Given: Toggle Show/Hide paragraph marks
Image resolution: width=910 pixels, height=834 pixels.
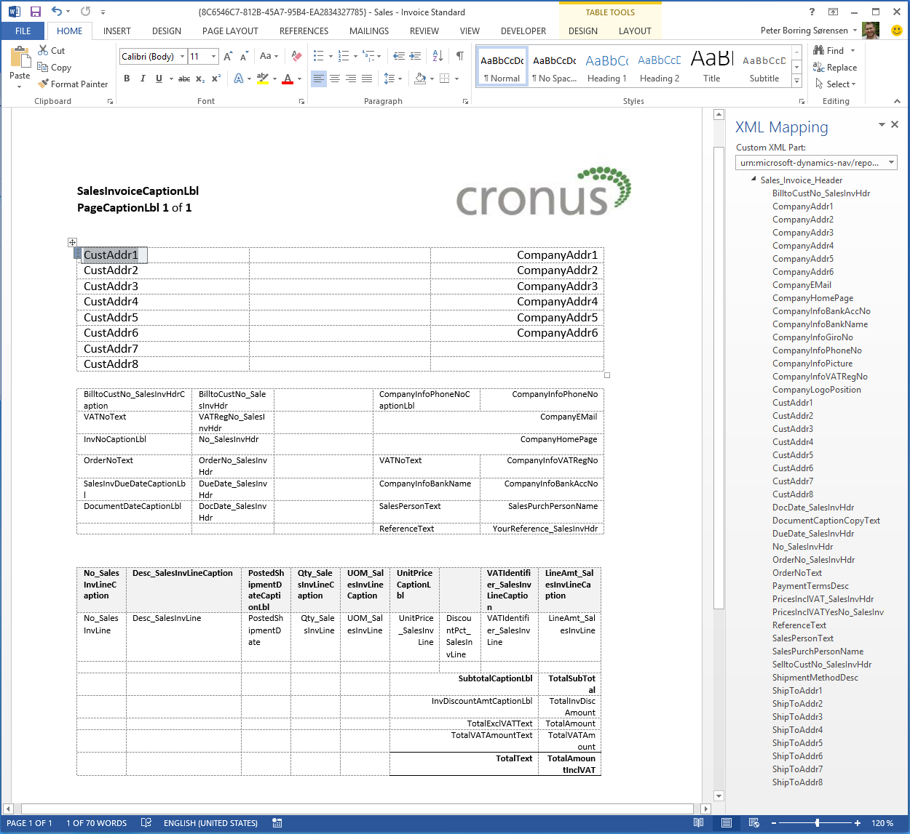Looking at the screenshot, I should click(x=460, y=56).
